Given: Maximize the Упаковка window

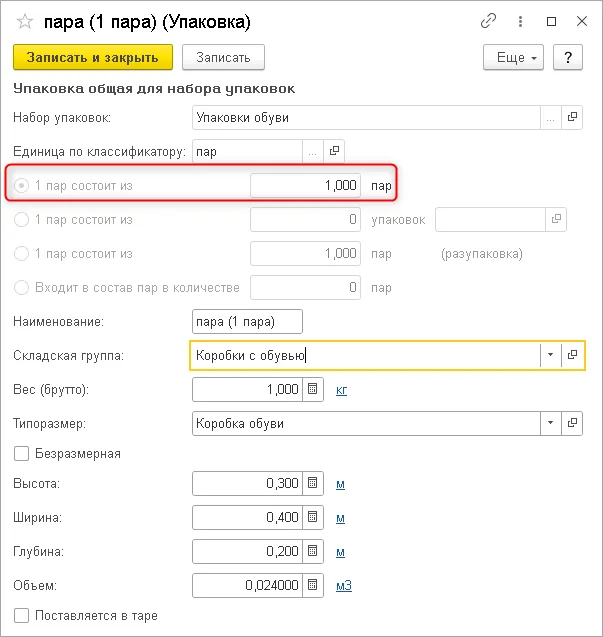Looking at the screenshot, I should 551,21.
